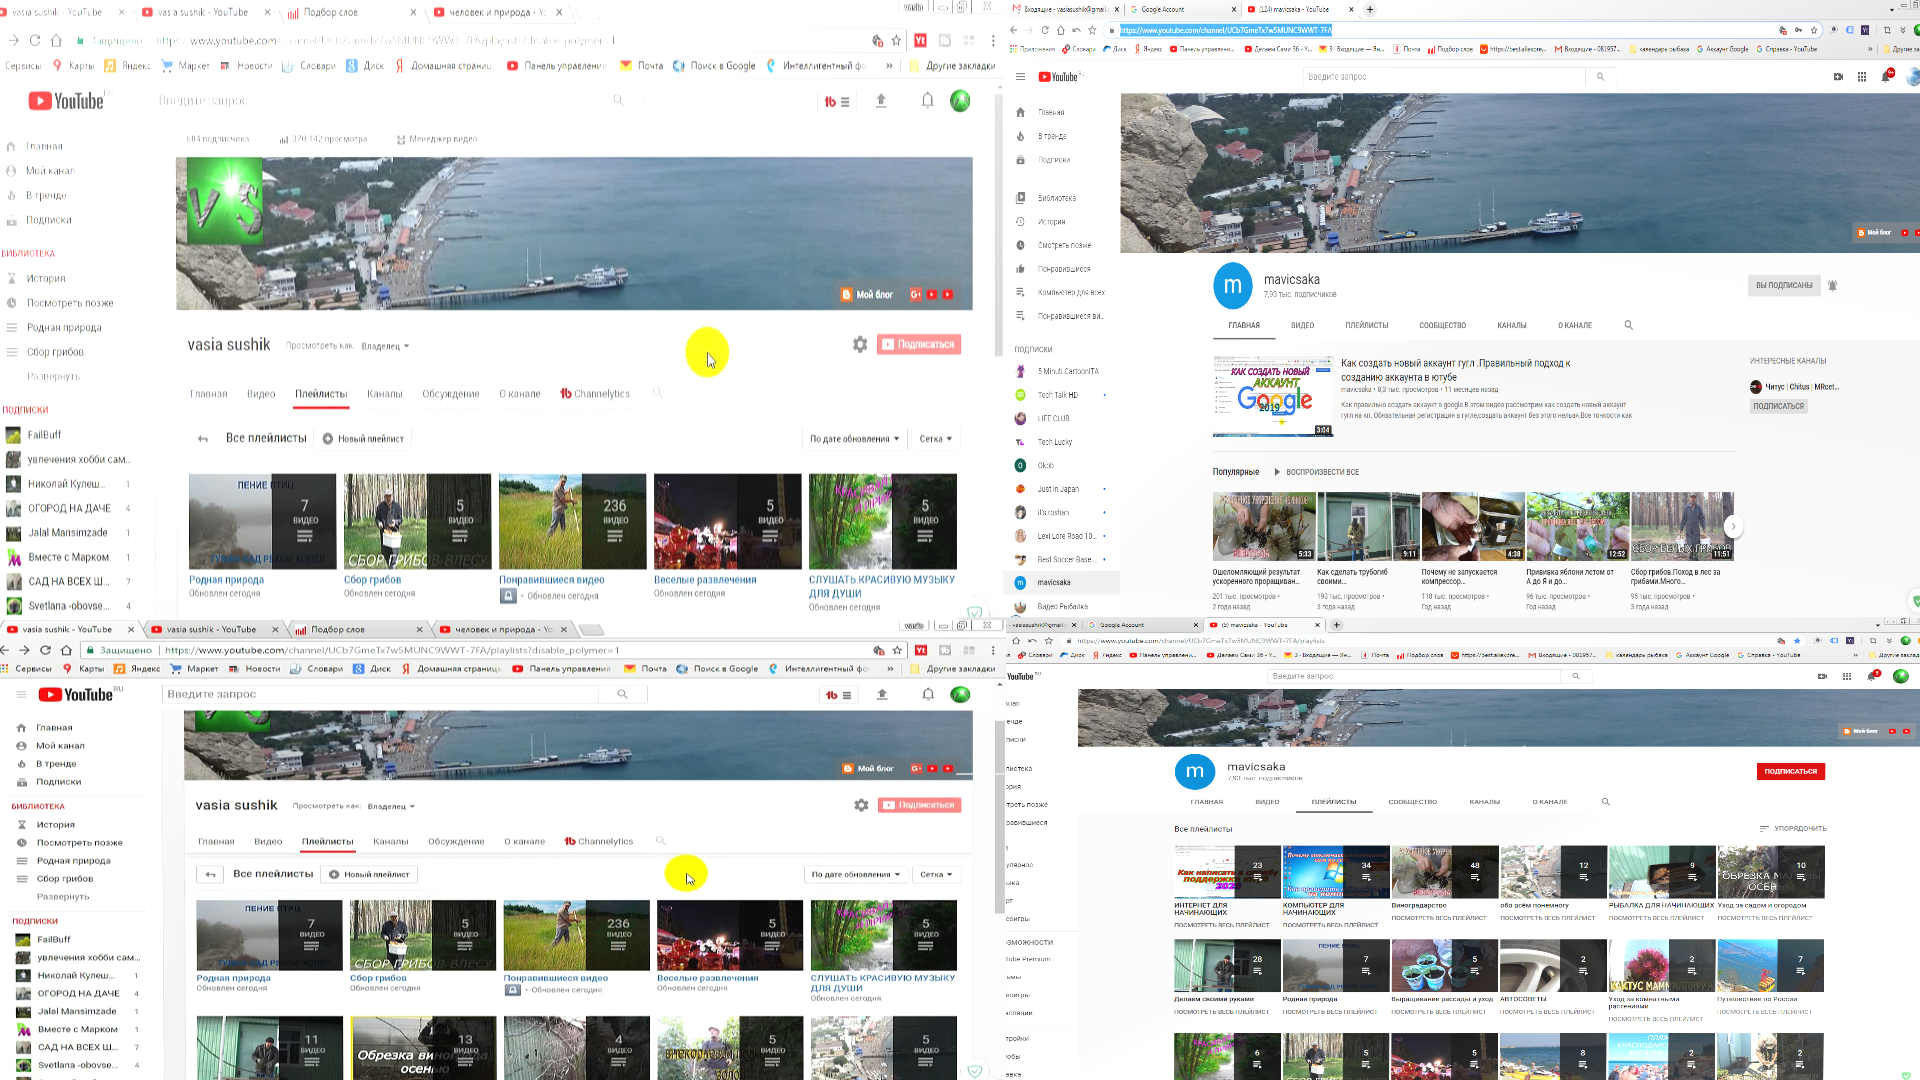Open Мой канал link in bottom-left sidebar

pos(60,746)
